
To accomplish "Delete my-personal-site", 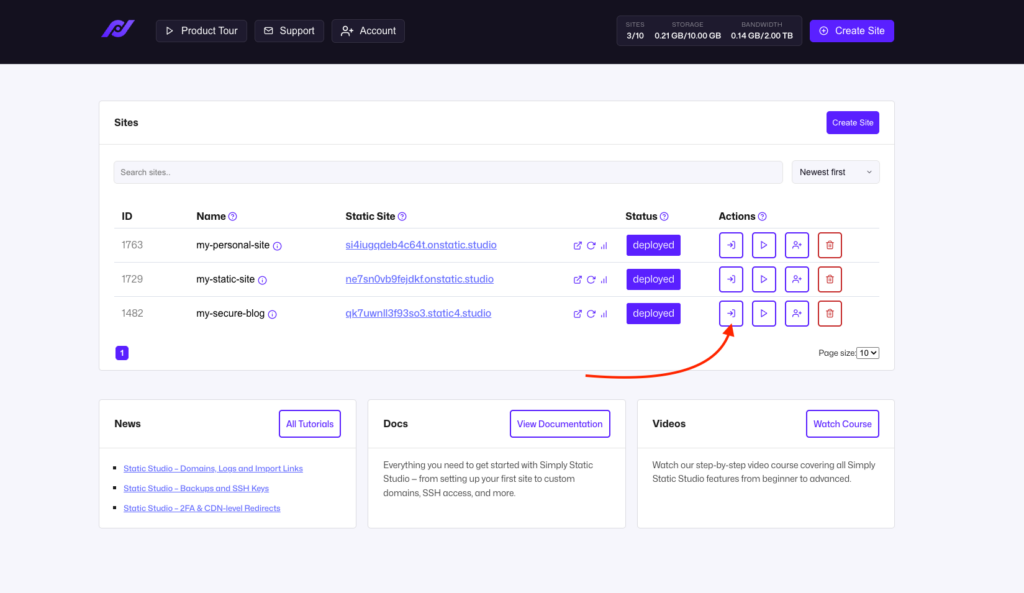I will click(829, 245).
